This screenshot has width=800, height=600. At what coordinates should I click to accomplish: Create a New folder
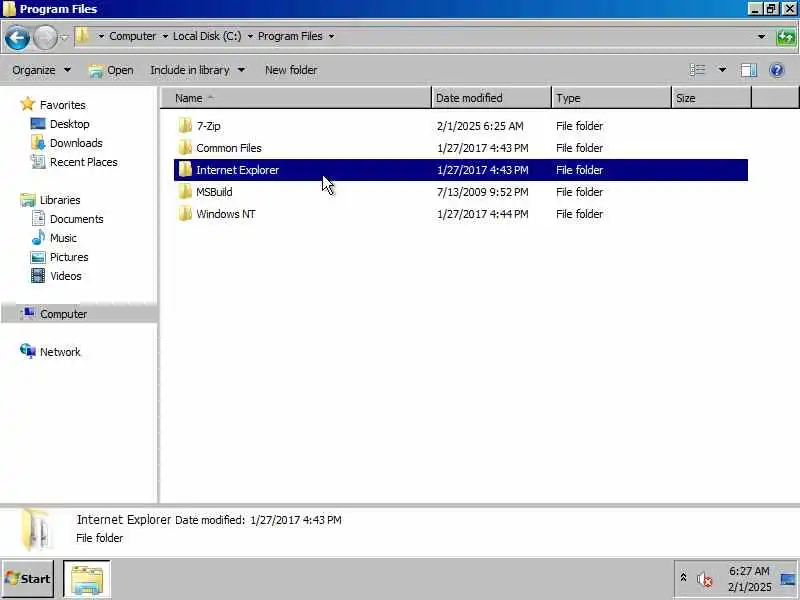(x=291, y=70)
